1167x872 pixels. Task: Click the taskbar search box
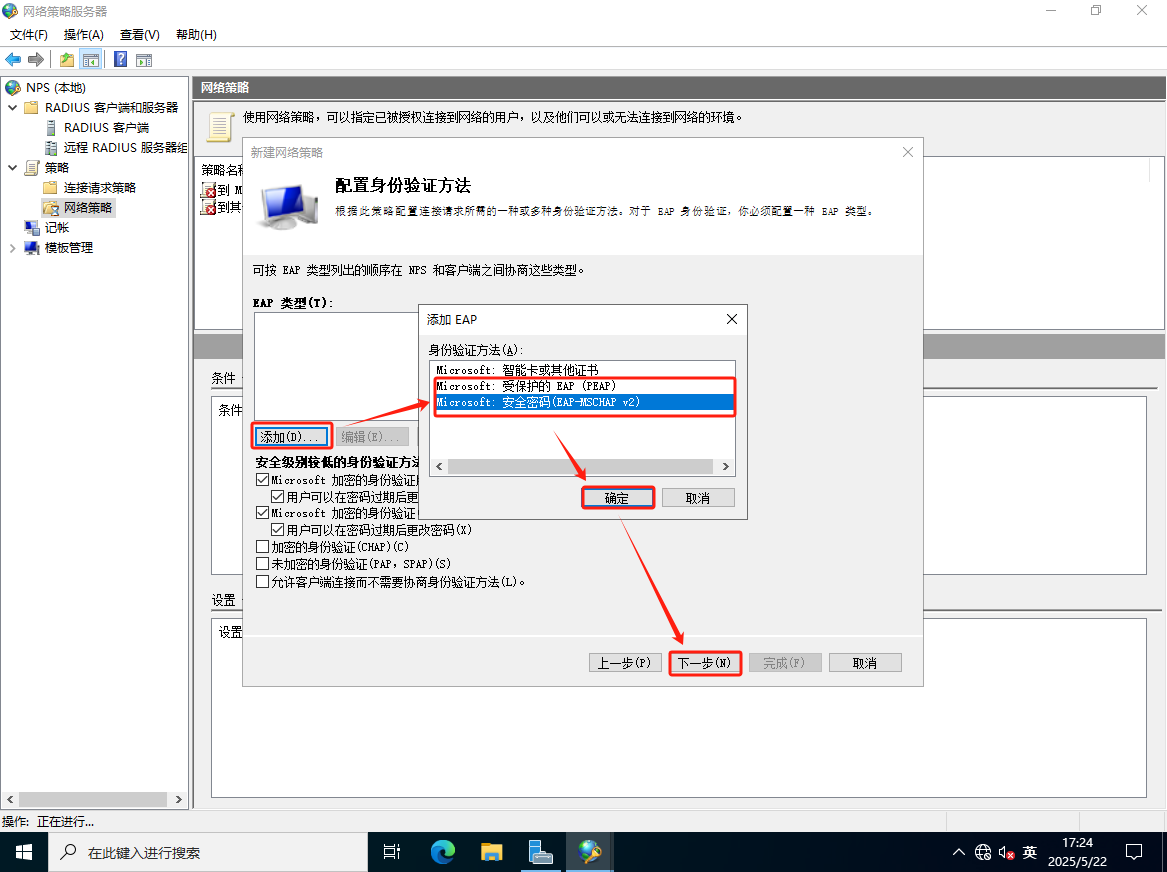pyautogui.click(x=208, y=852)
